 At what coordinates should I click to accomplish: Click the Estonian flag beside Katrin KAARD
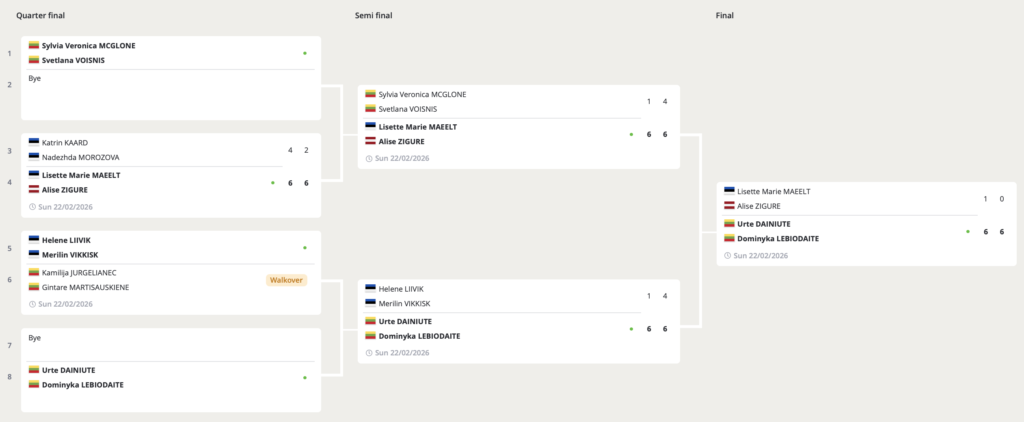coord(34,143)
